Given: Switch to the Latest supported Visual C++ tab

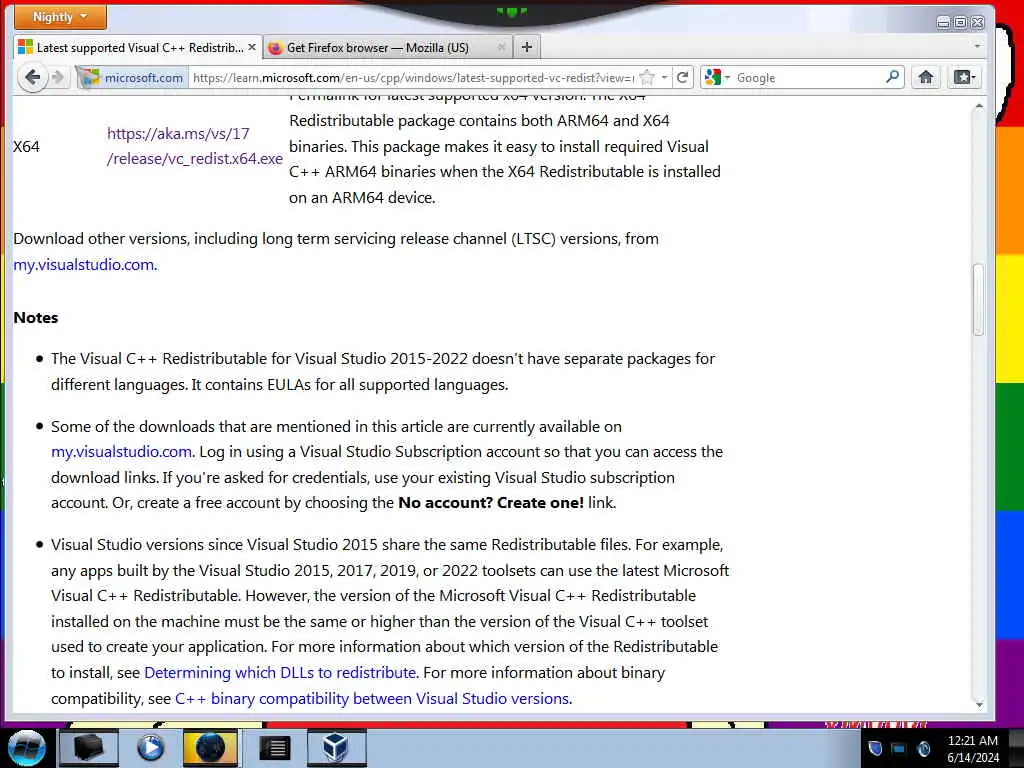Looking at the screenshot, I should 138,48.
